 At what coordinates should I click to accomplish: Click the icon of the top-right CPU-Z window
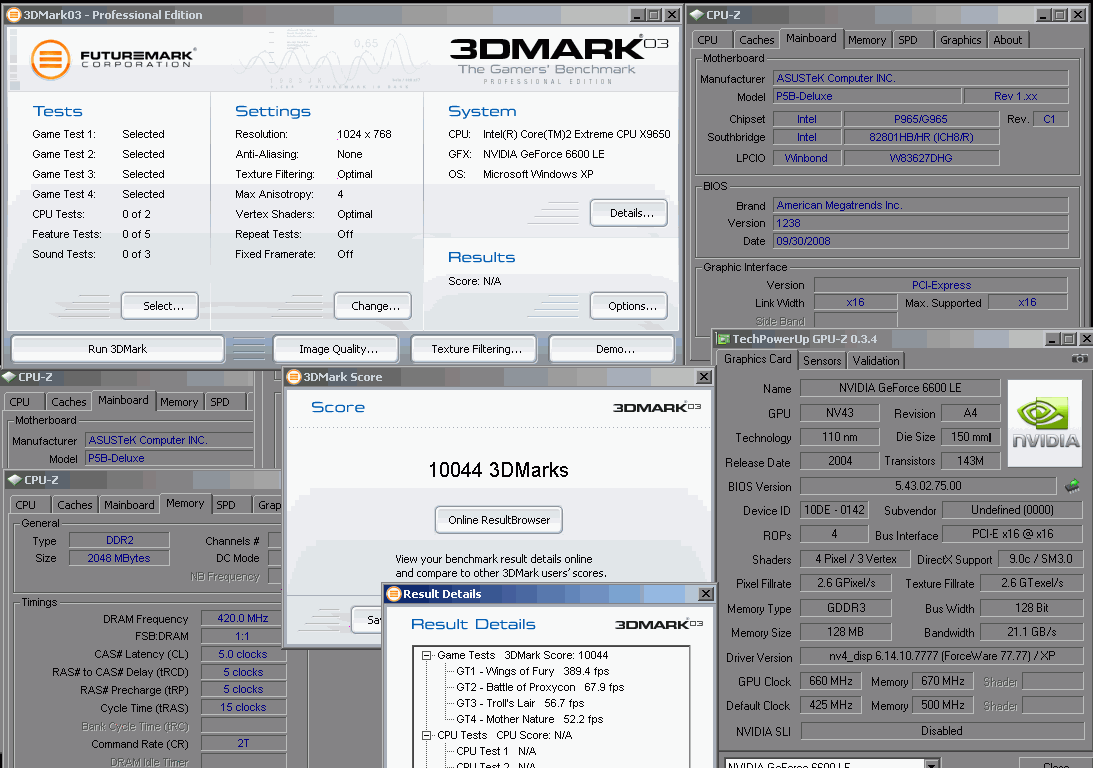[696, 15]
